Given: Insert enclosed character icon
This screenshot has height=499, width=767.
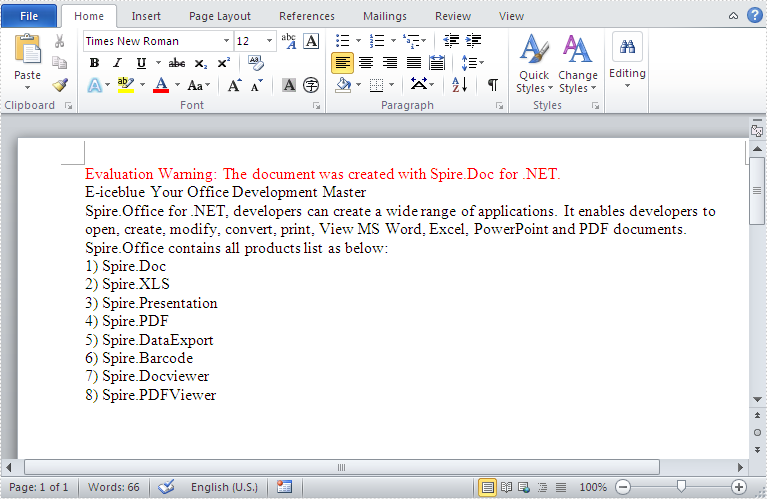Looking at the screenshot, I should tap(311, 85).
